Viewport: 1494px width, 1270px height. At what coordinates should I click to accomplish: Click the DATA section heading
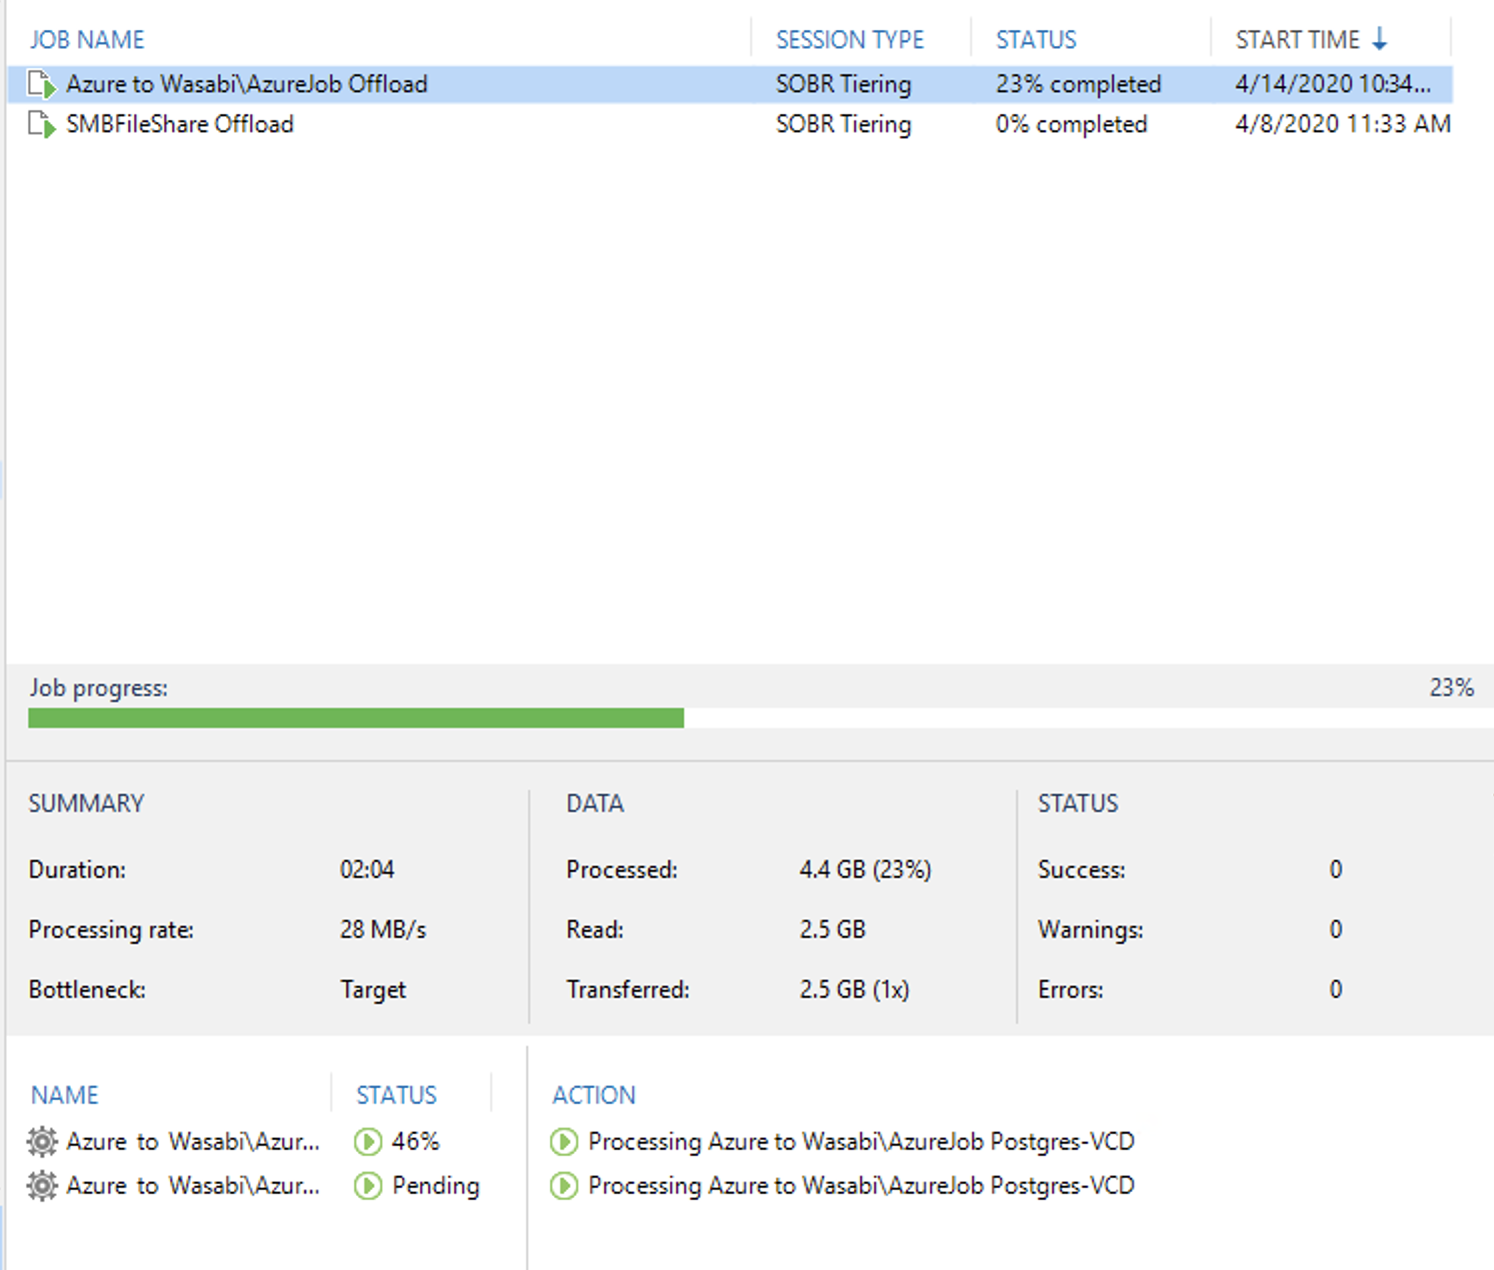[x=595, y=804]
